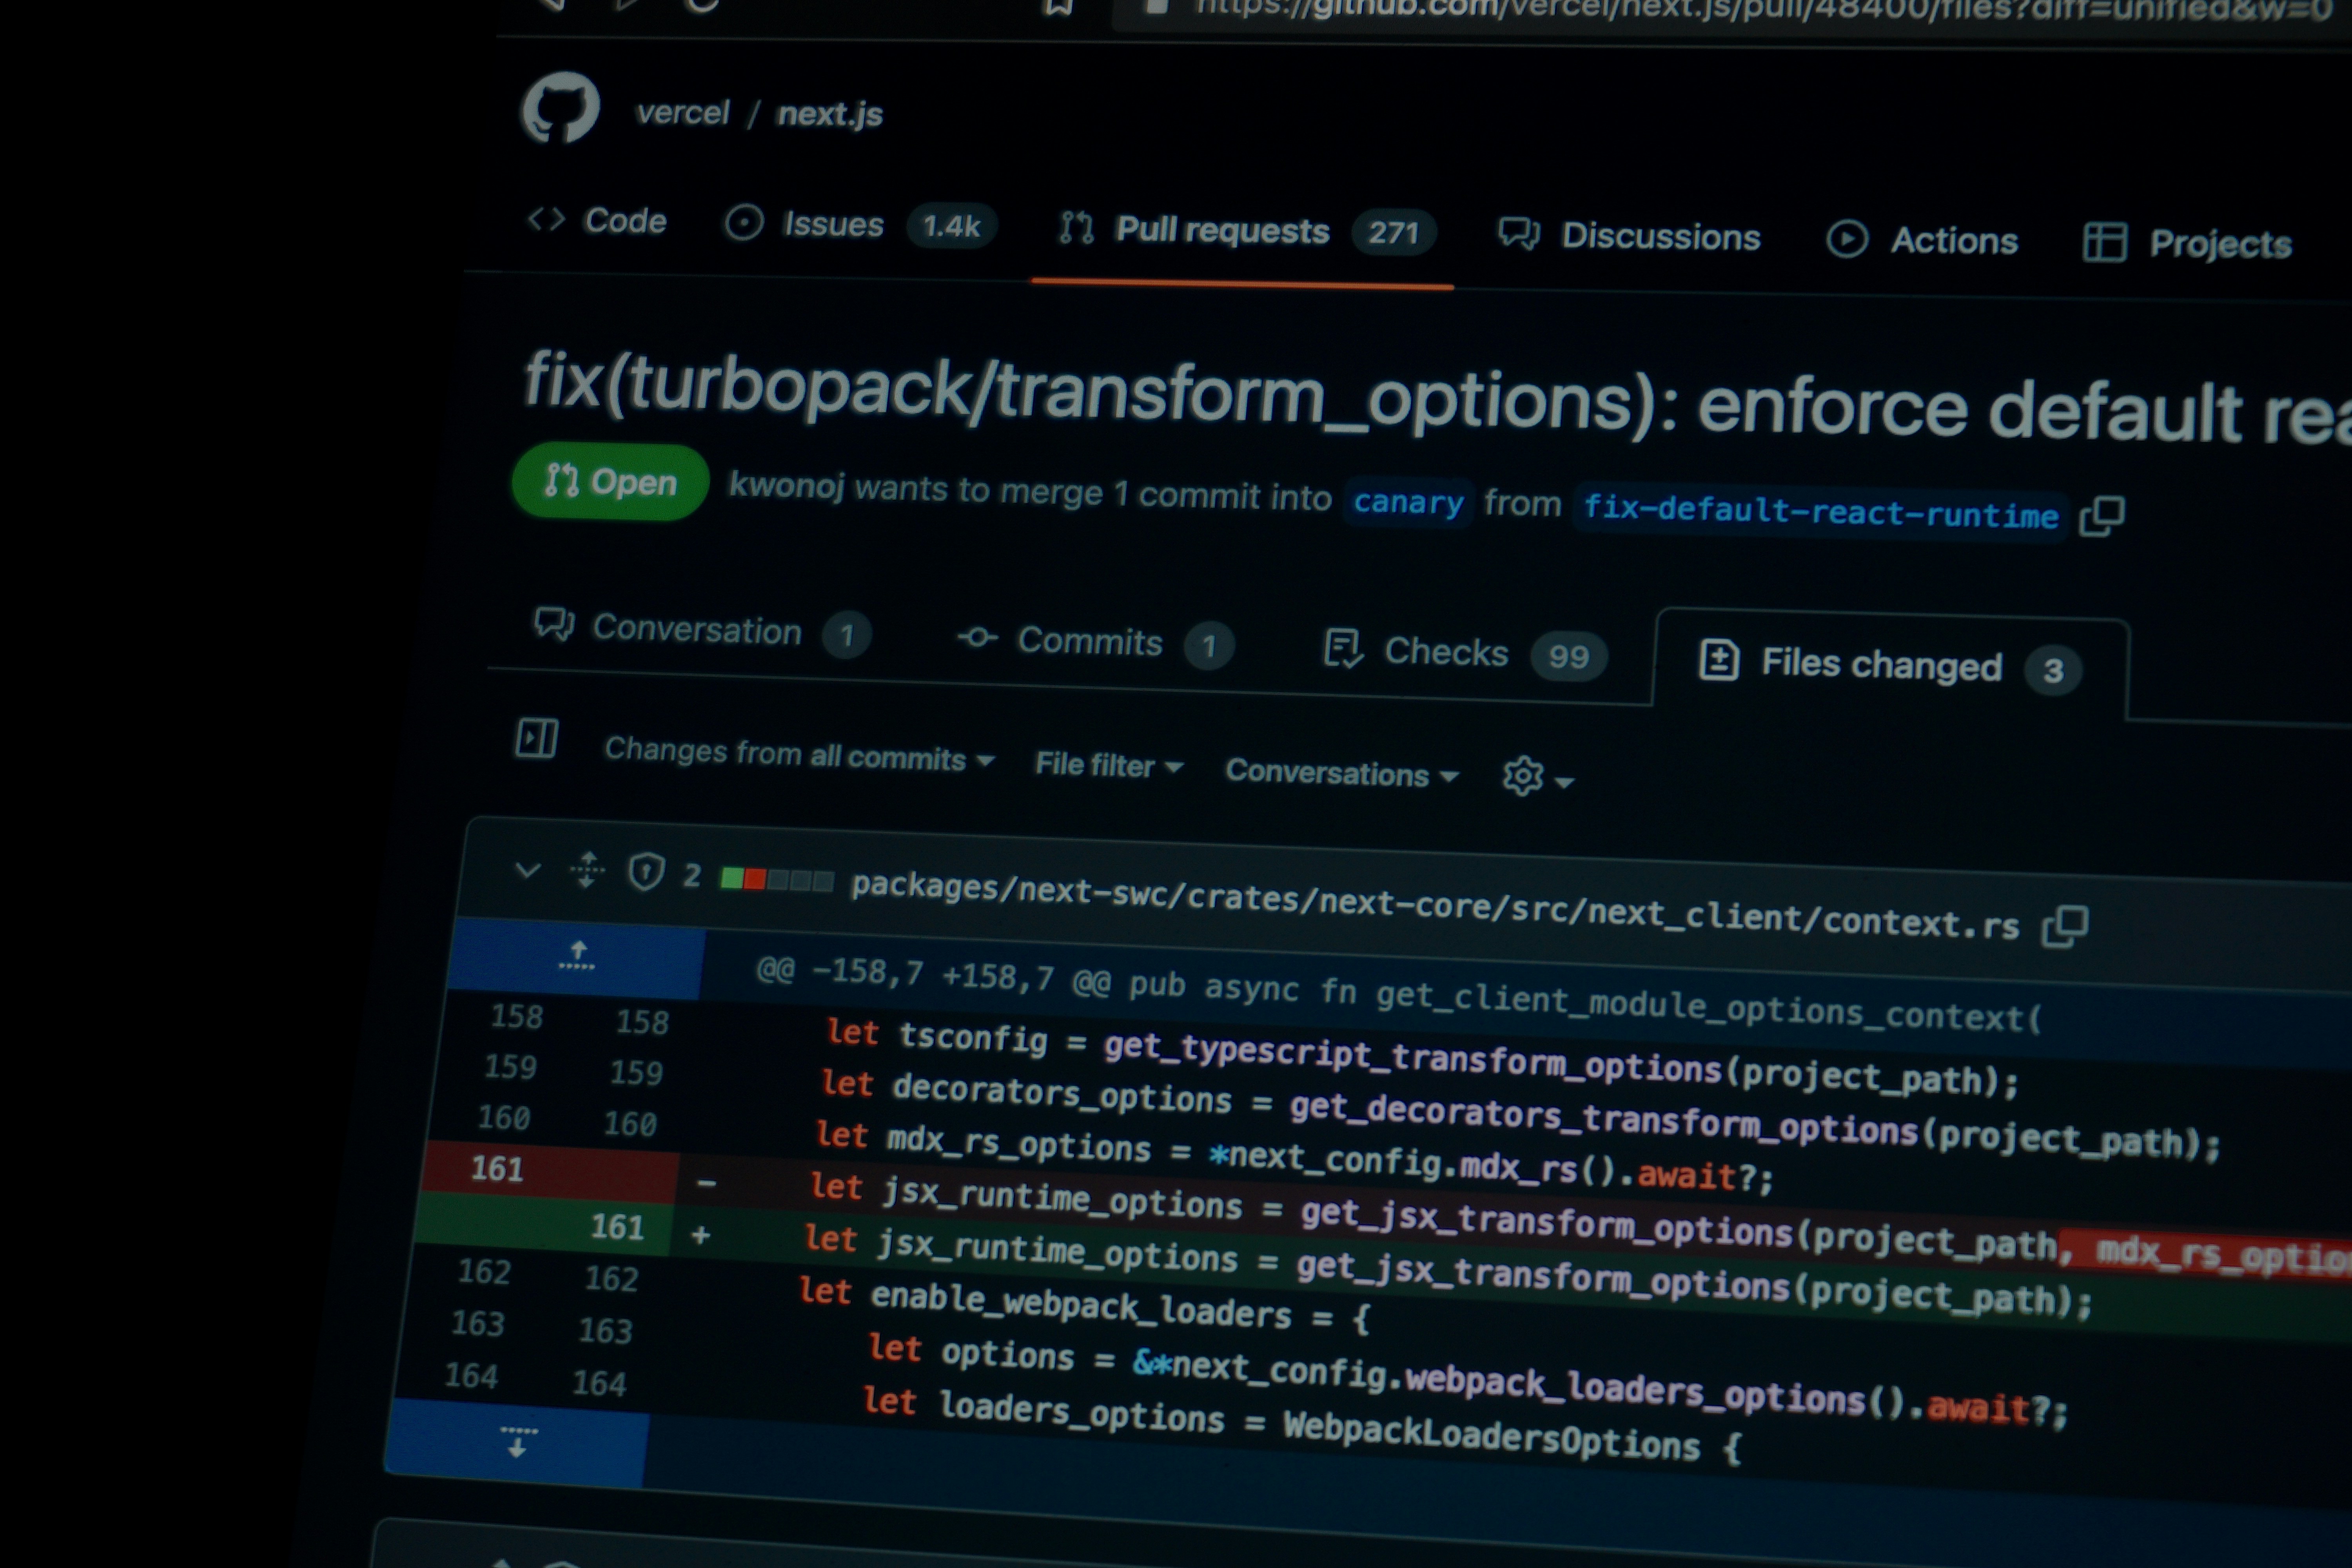Image resolution: width=2352 pixels, height=1568 pixels.
Task: Open the vercel organization link
Action: tap(683, 112)
